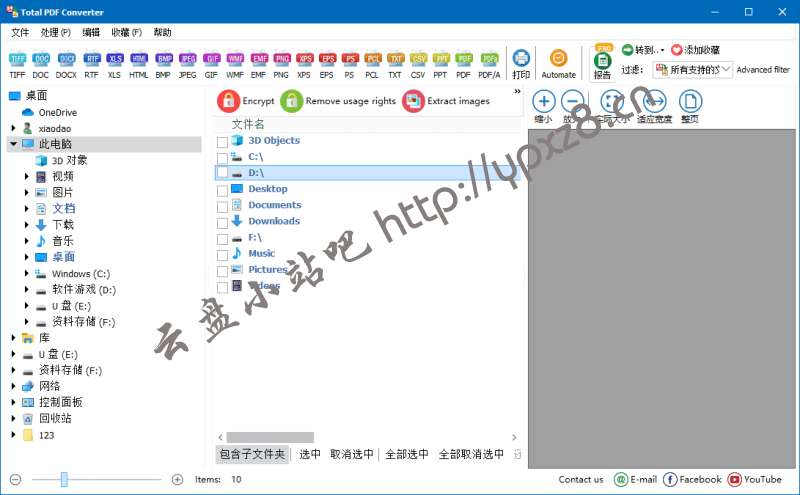Convert to TIFF format icon
This screenshot has width=800, height=495.
(17, 65)
